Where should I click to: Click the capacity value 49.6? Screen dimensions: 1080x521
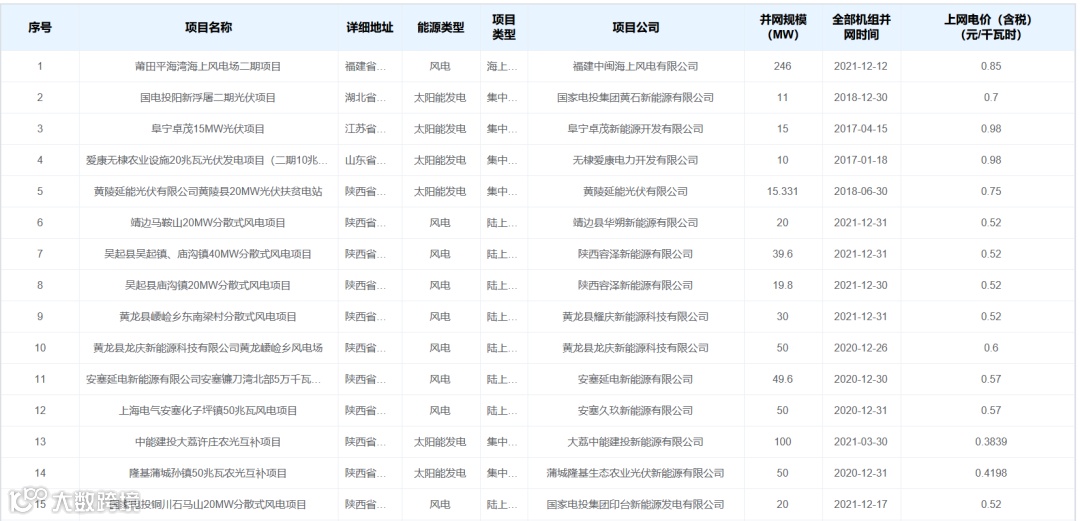click(x=782, y=380)
